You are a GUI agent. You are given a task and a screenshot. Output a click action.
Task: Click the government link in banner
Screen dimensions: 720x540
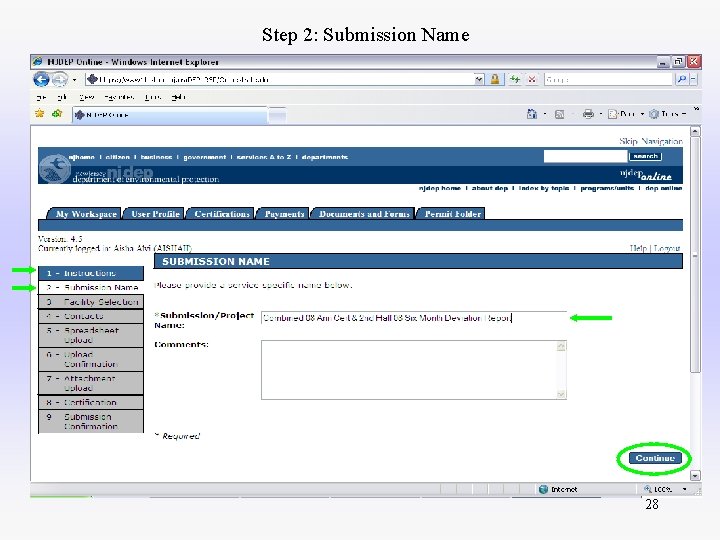[204, 157]
